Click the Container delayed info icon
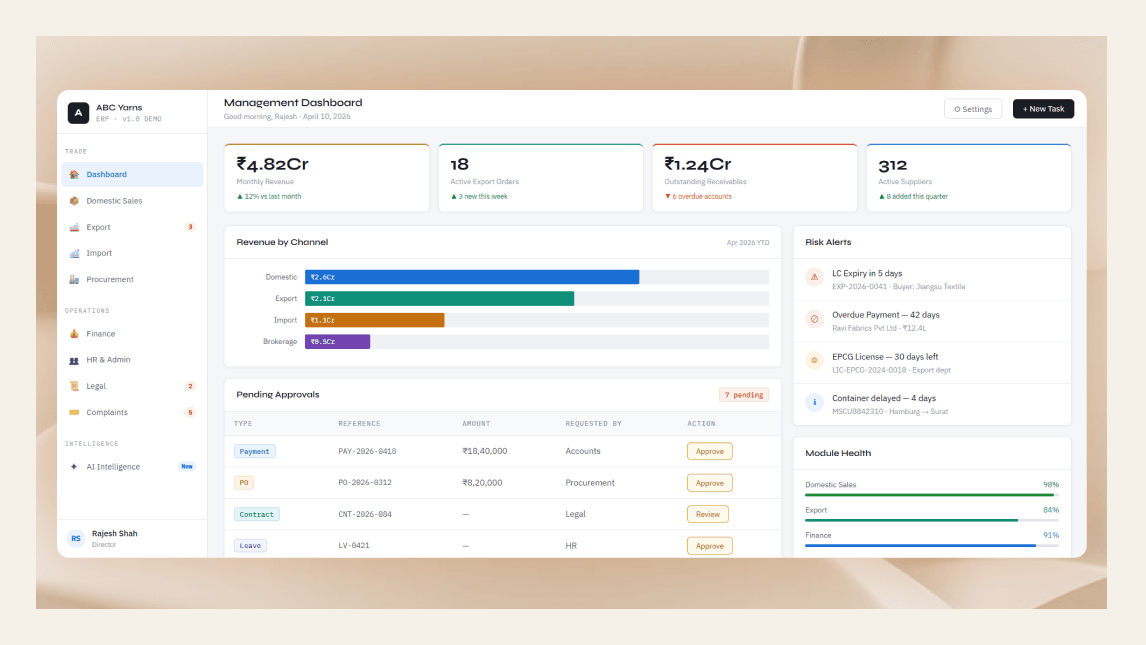 coord(814,402)
